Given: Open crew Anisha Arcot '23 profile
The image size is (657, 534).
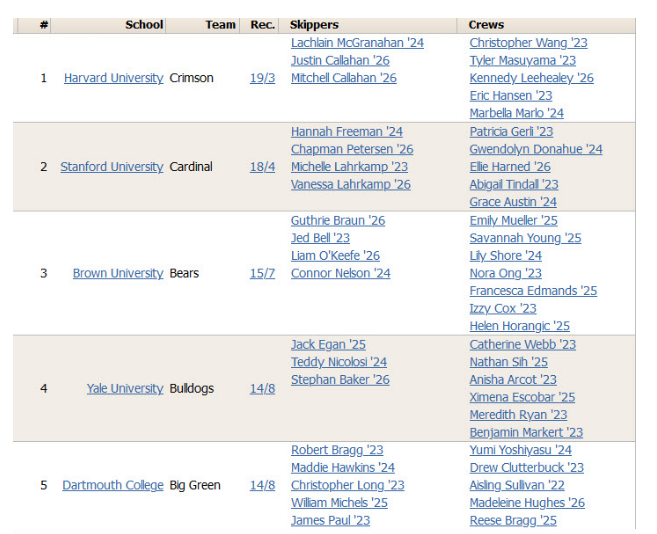Looking at the screenshot, I should [x=513, y=380].
